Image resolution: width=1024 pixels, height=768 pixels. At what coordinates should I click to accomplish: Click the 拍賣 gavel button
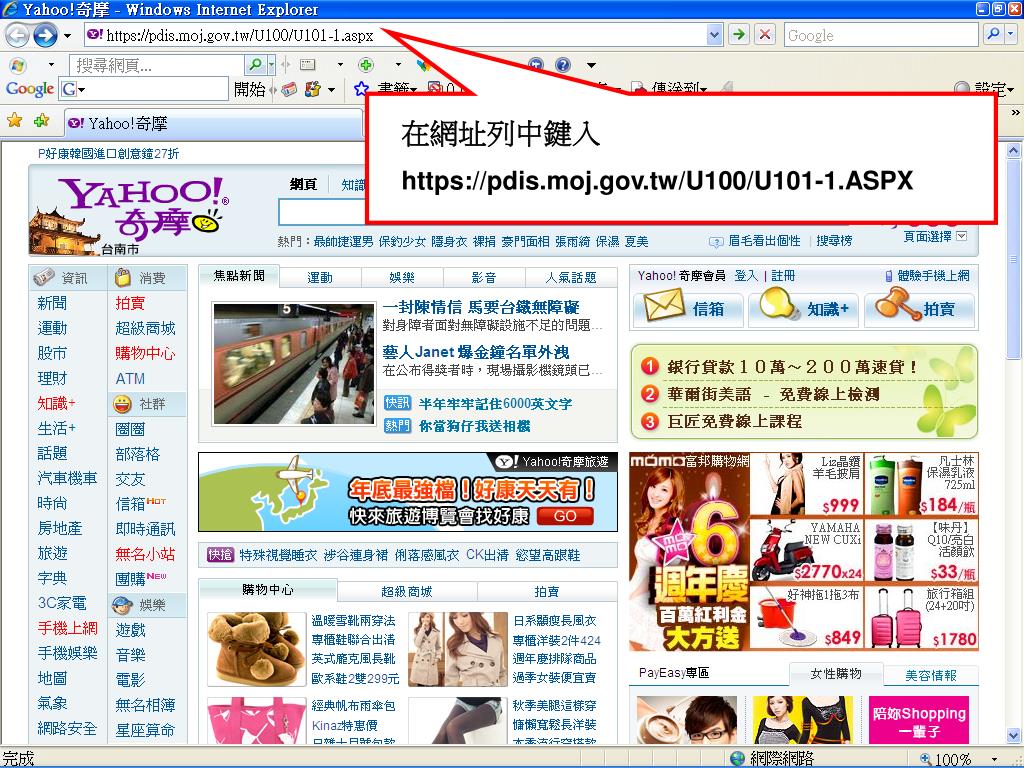point(920,308)
